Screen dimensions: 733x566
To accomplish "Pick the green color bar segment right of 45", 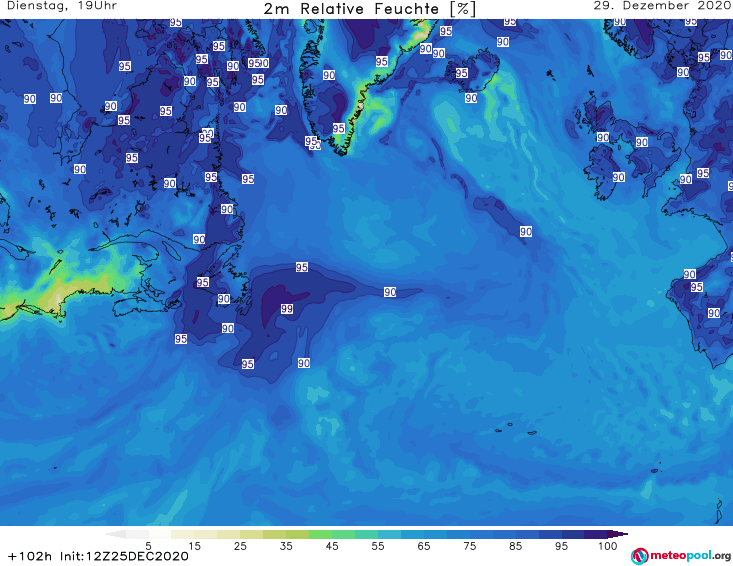I will pos(343,534).
